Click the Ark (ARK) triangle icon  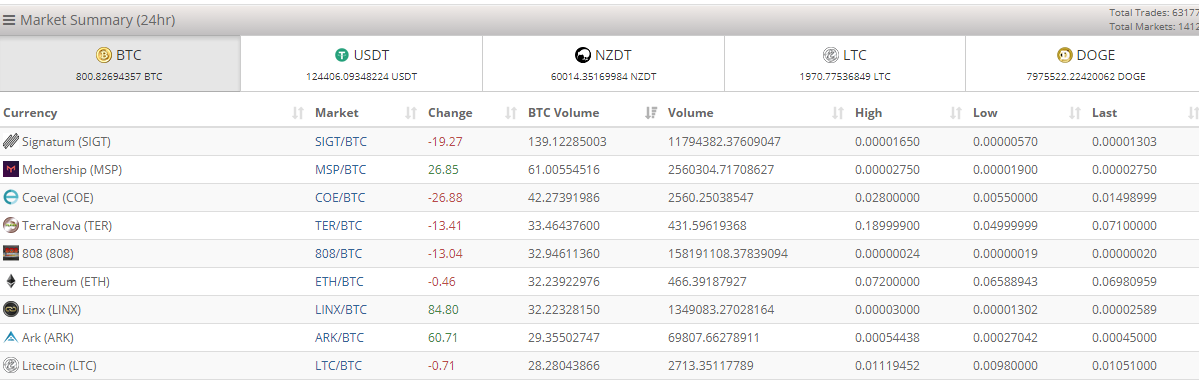click(x=11, y=337)
